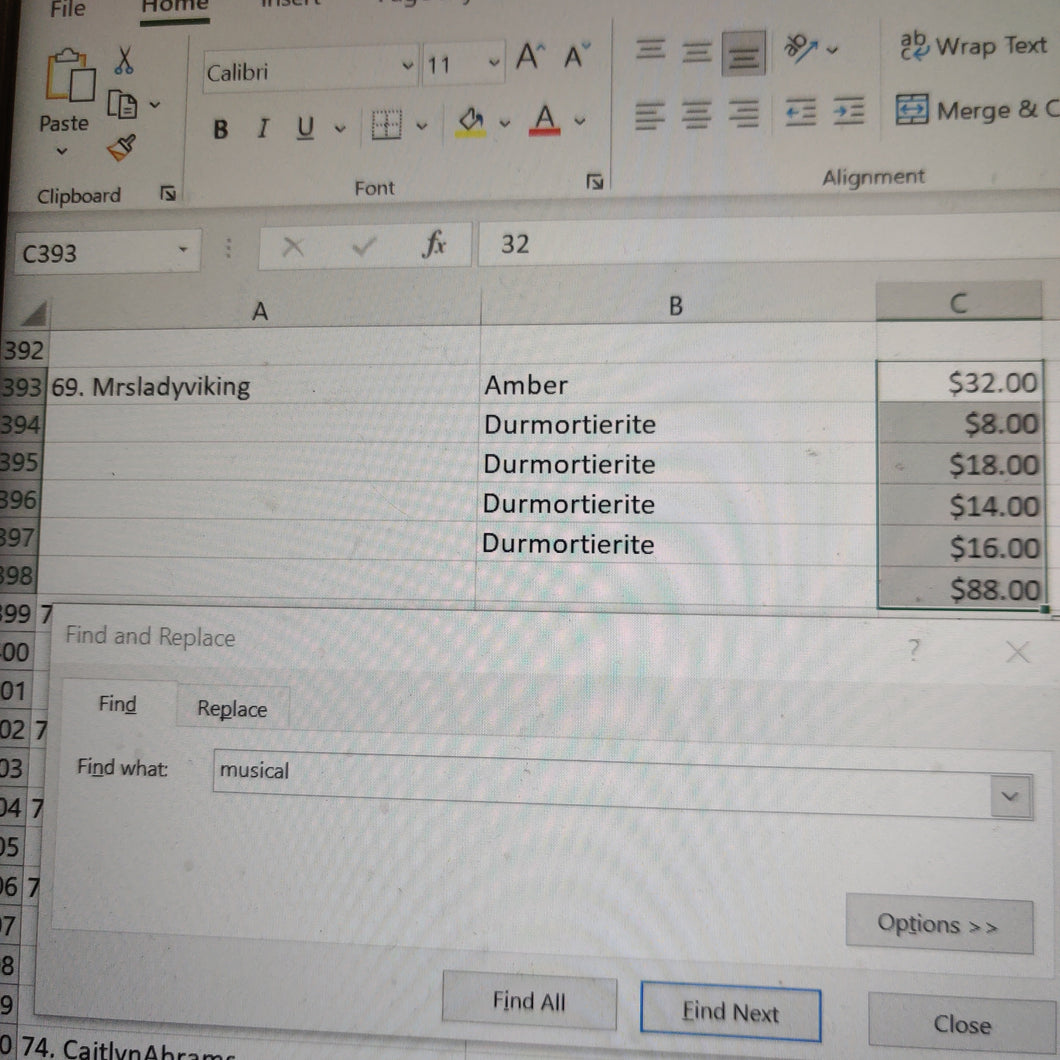The height and width of the screenshot is (1060, 1060).
Task: Apply cell Borders icon
Action: 387,125
